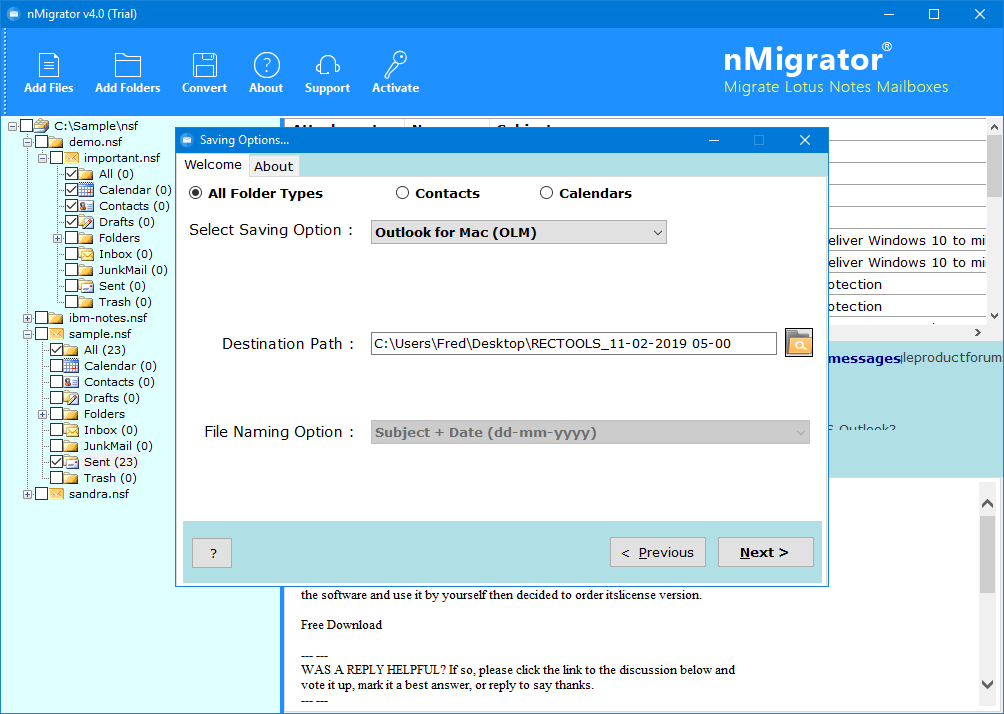Collapse the sample.nsf tree node
This screenshot has height=714, width=1004.
(x=27, y=334)
